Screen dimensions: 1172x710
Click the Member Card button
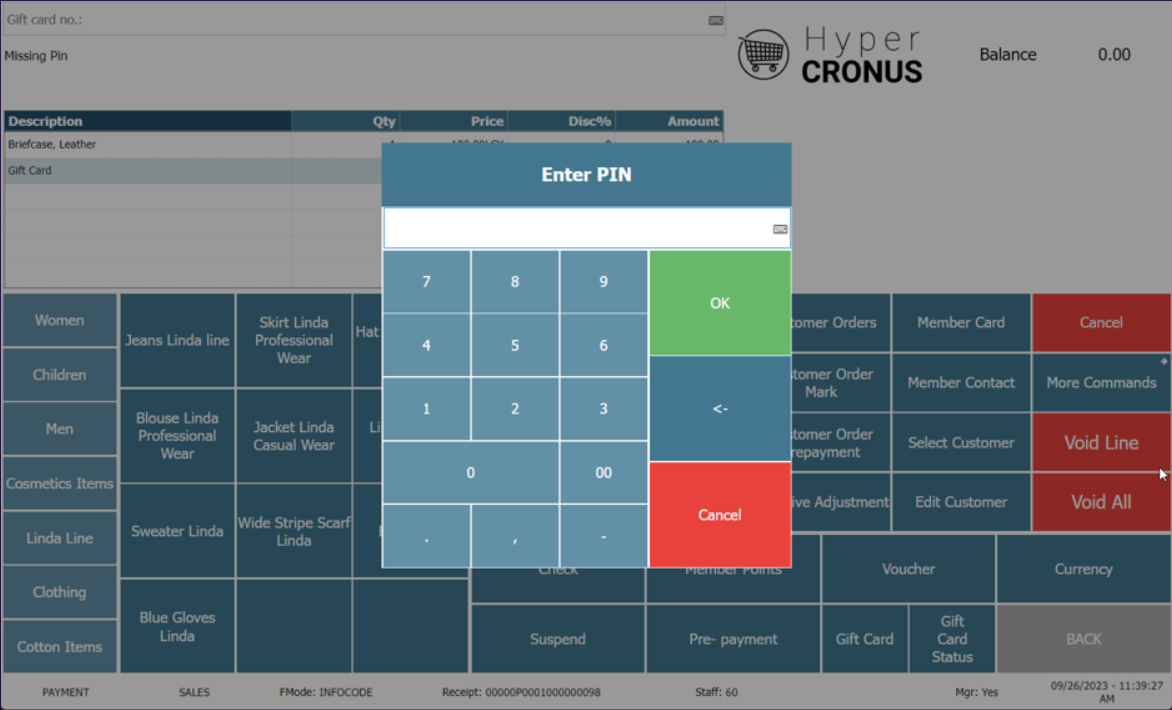961,322
